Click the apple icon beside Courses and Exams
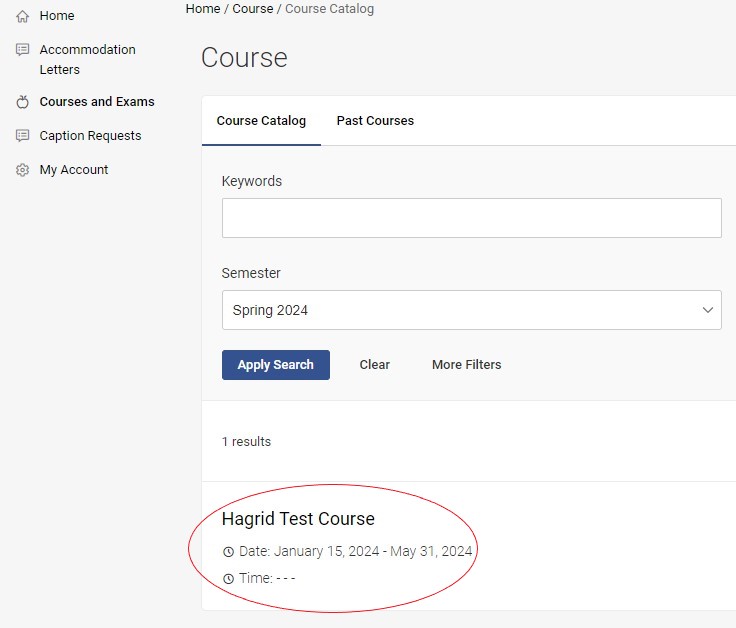Viewport: 736px width, 628px height. click(x=23, y=102)
